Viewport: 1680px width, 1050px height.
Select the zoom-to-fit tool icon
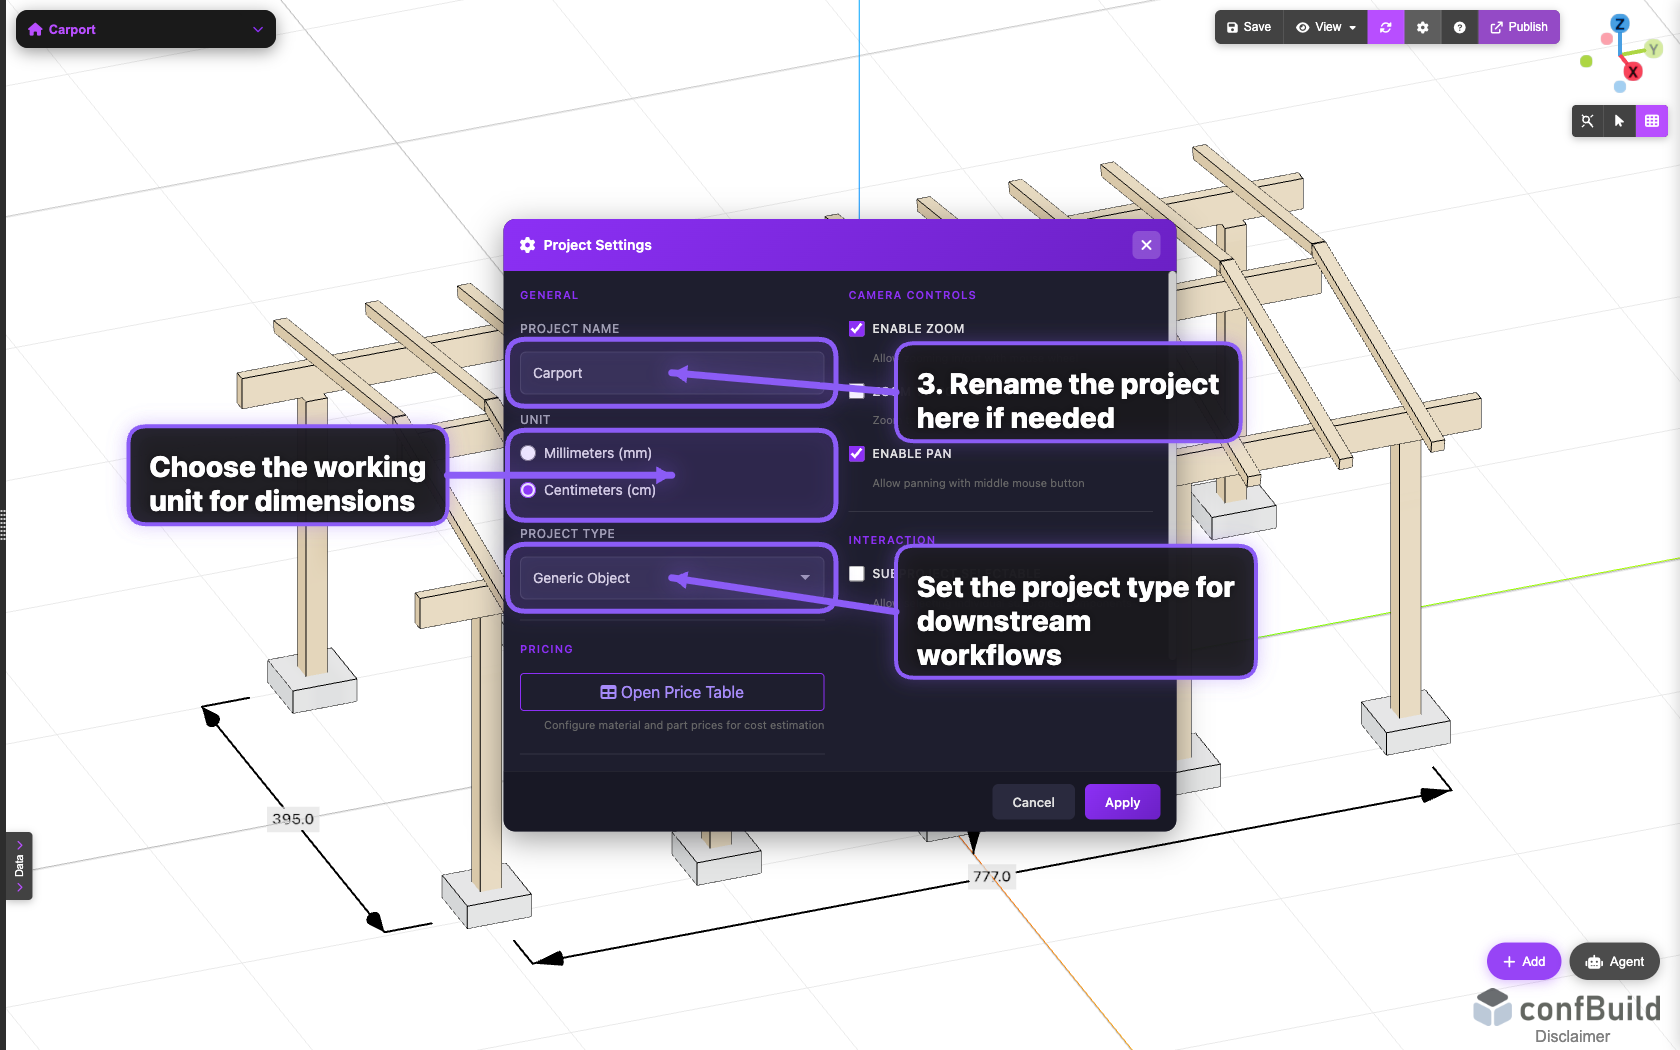click(1587, 121)
